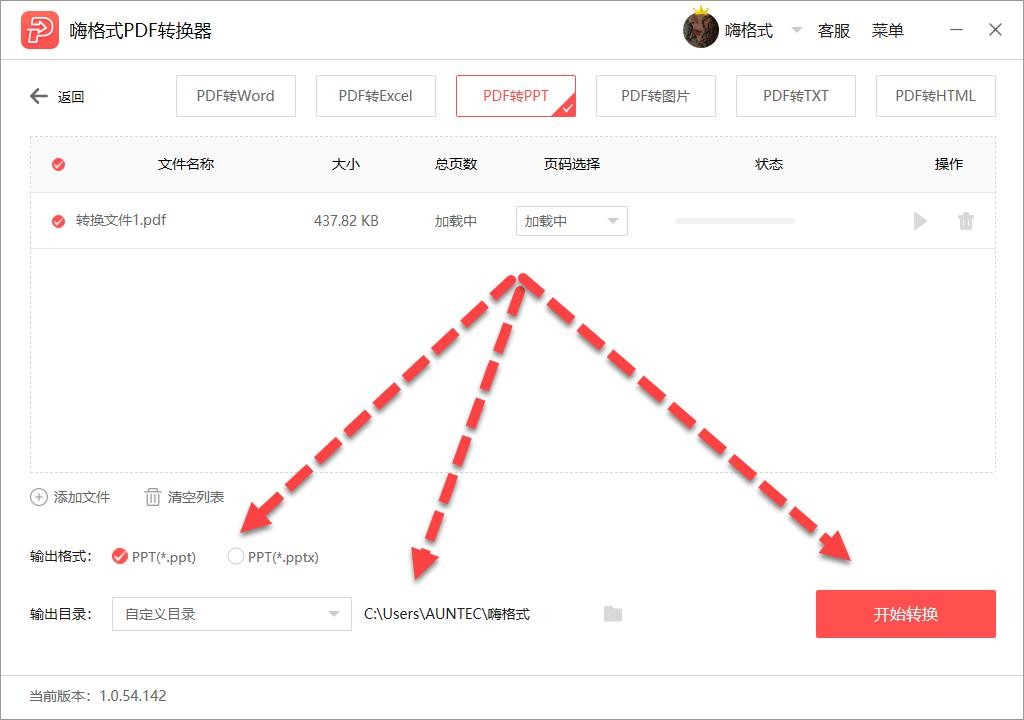Click the file size 437.82 KB
The height and width of the screenshot is (720, 1024).
click(346, 221)
